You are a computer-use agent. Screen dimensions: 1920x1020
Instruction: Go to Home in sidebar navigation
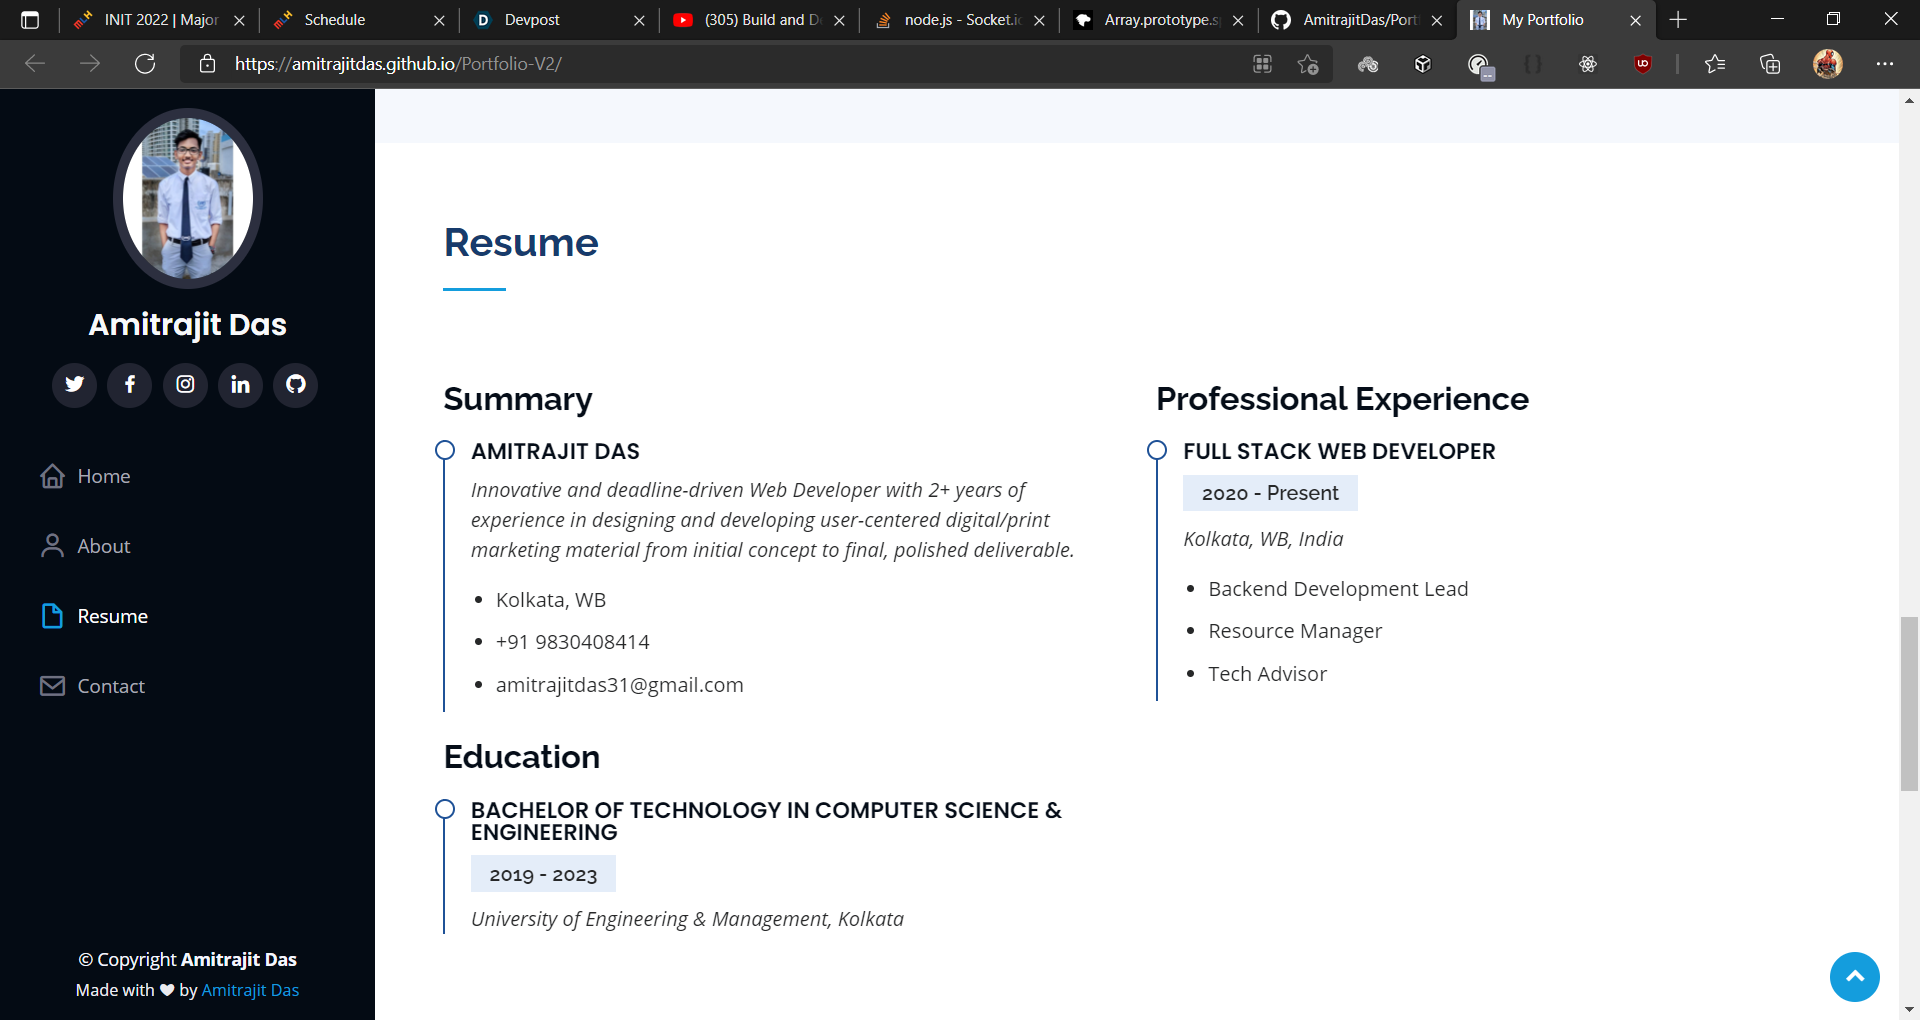click(x=85, y=476)
